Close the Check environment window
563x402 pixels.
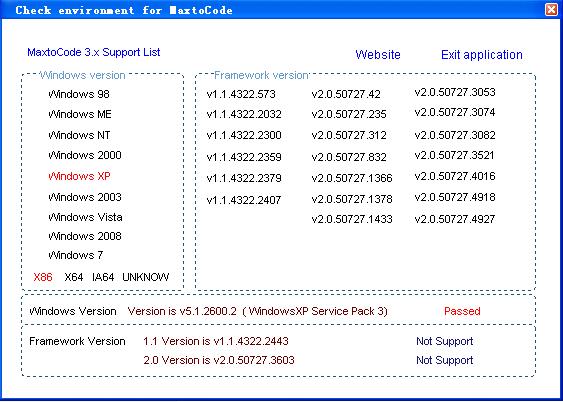click(x=551, y=9)
